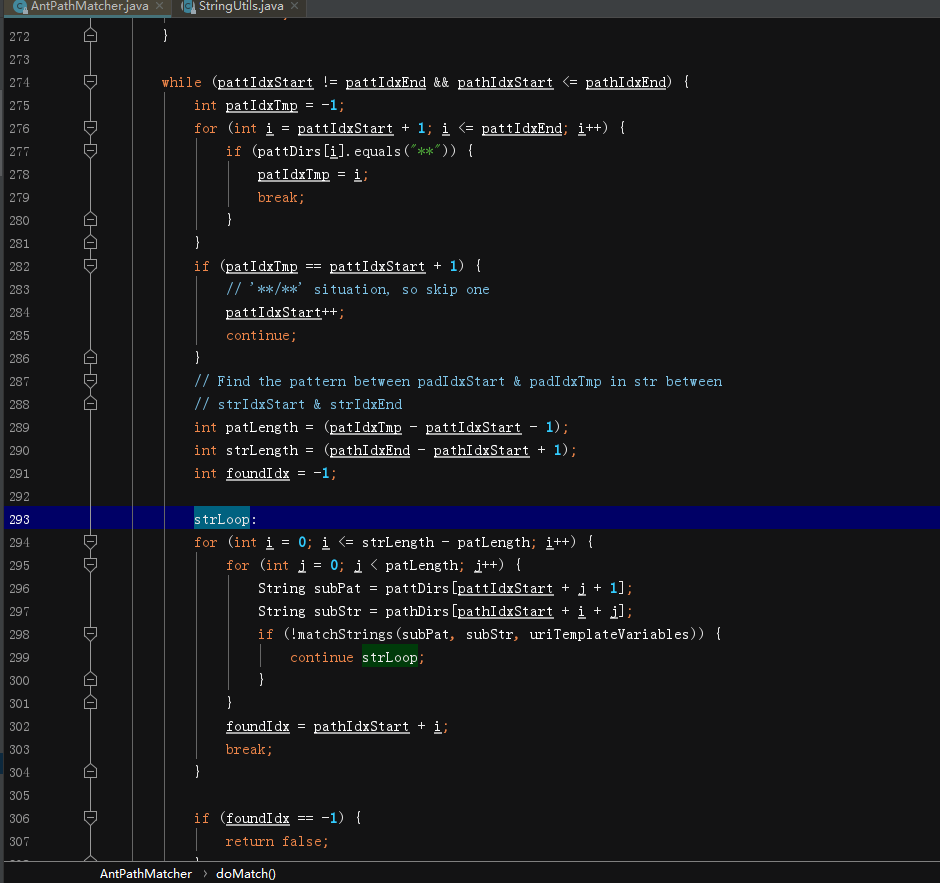This screenshot has width=940, height=883.
Task: Collapse the if block at line 277
Action: (x=91, y=151)
